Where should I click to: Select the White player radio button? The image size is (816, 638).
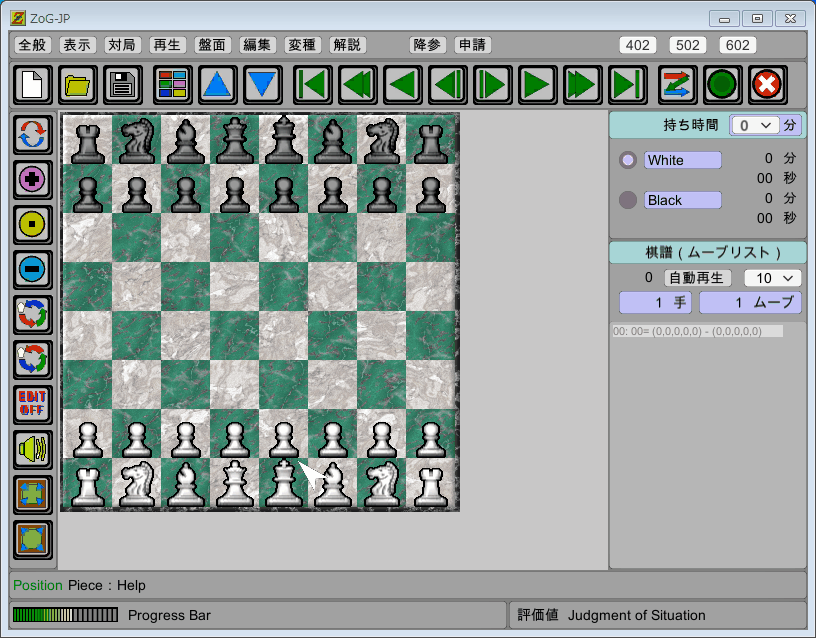[628, 160]
